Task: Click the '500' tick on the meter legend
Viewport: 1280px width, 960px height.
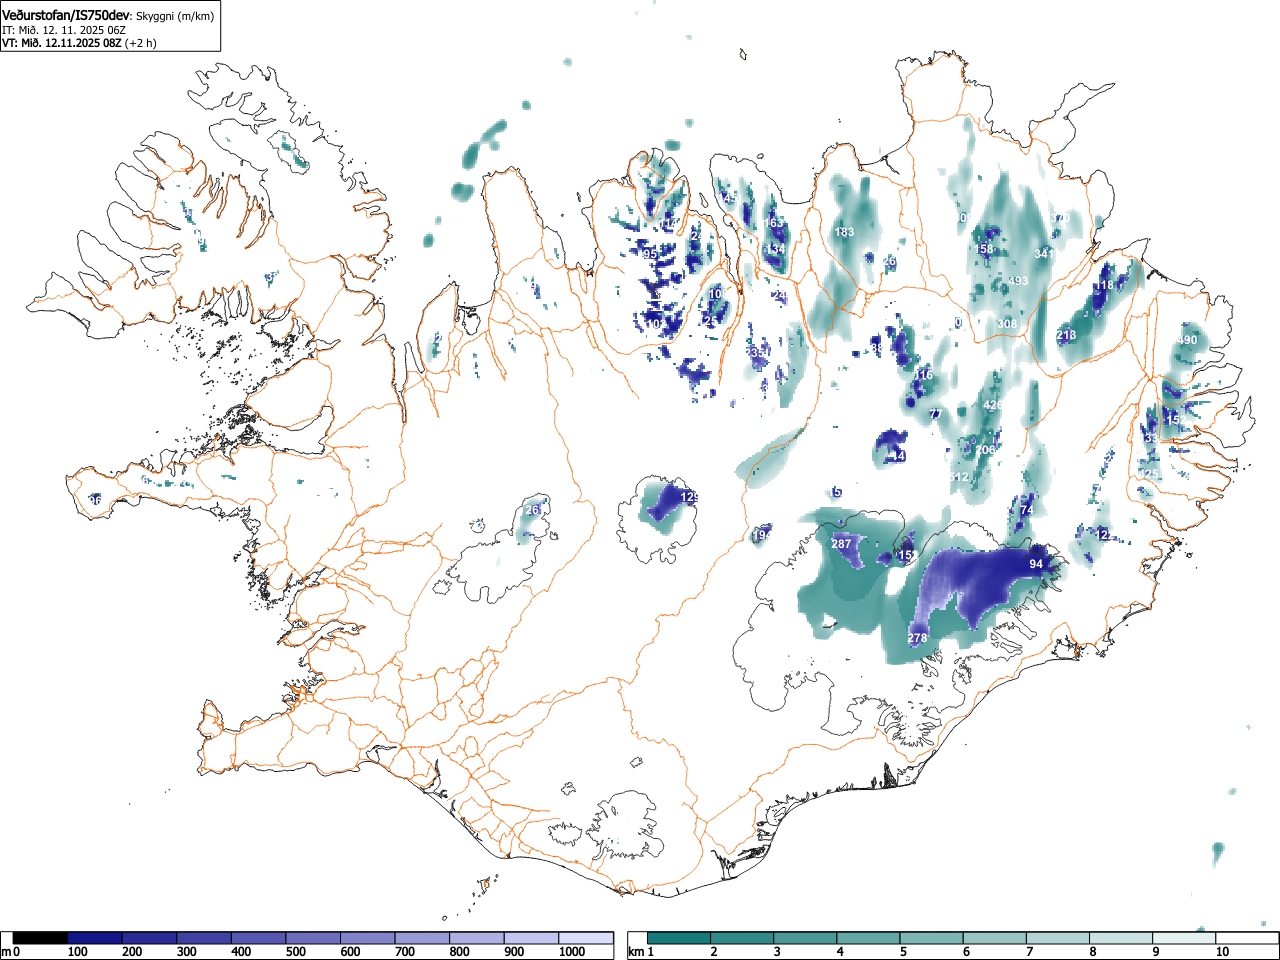Action: coord(296,952)
